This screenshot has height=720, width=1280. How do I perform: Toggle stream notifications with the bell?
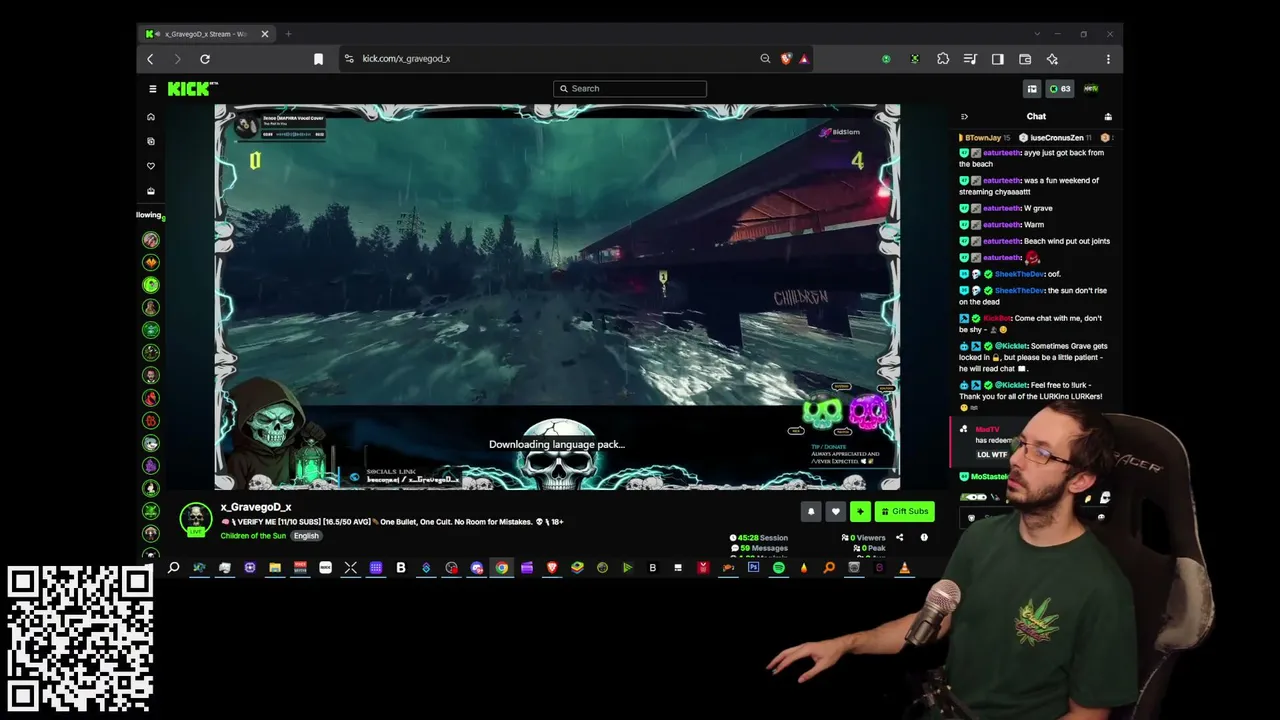coord(811,512)
